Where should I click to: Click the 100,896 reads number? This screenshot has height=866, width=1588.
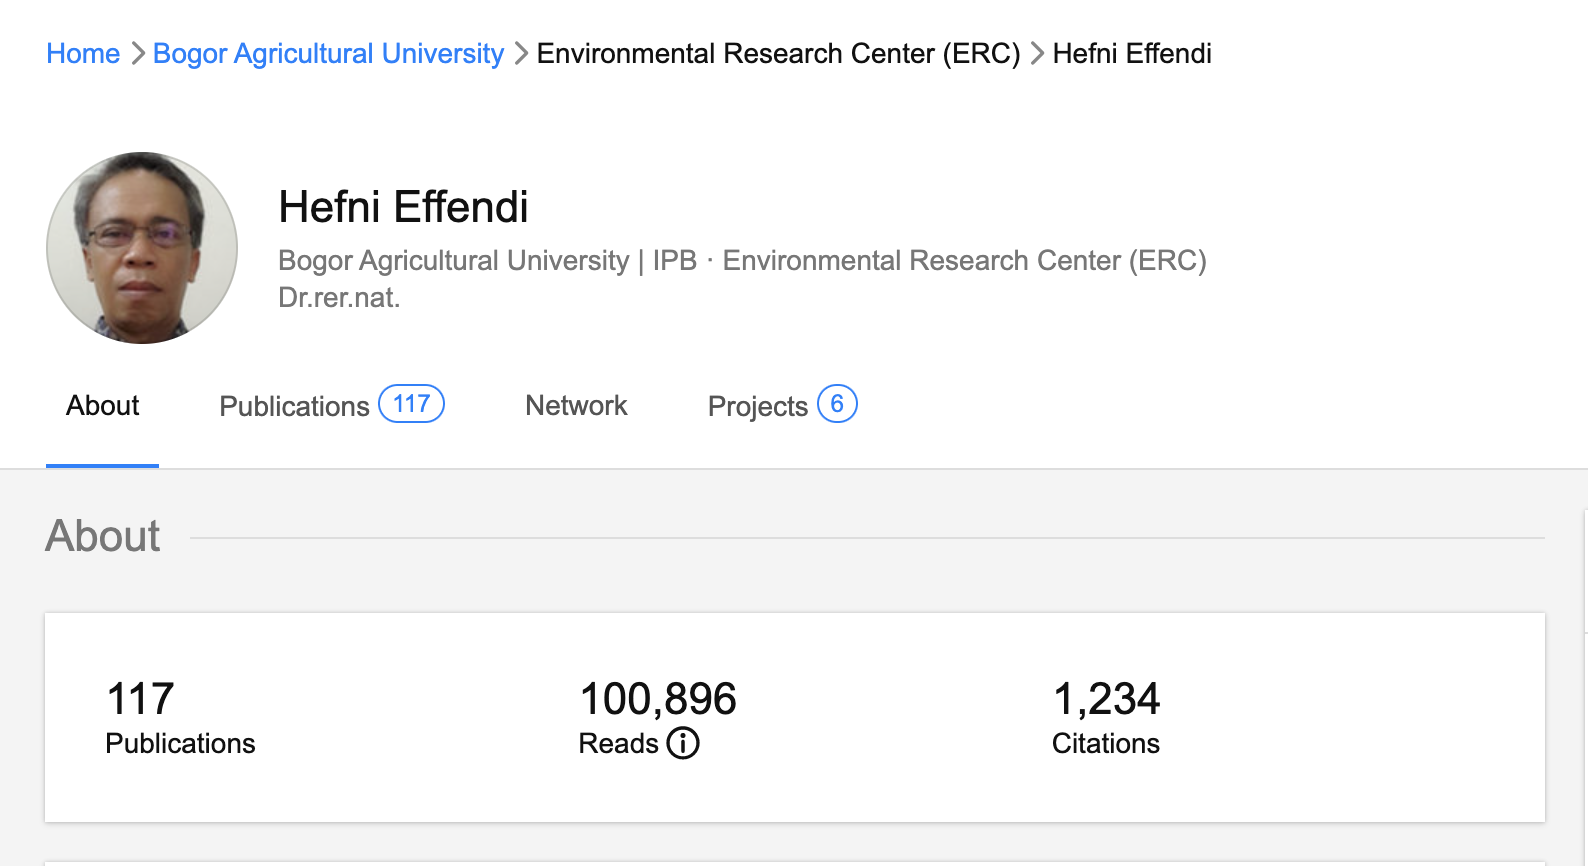658,699
